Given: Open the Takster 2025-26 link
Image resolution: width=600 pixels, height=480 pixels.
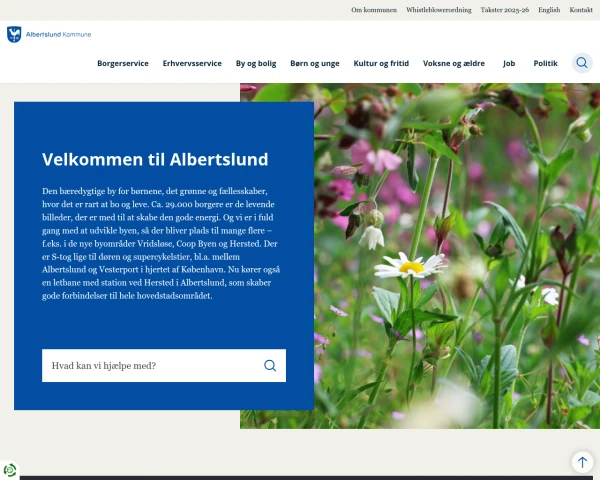Looking at the screenshot, I should coord(505,10).
